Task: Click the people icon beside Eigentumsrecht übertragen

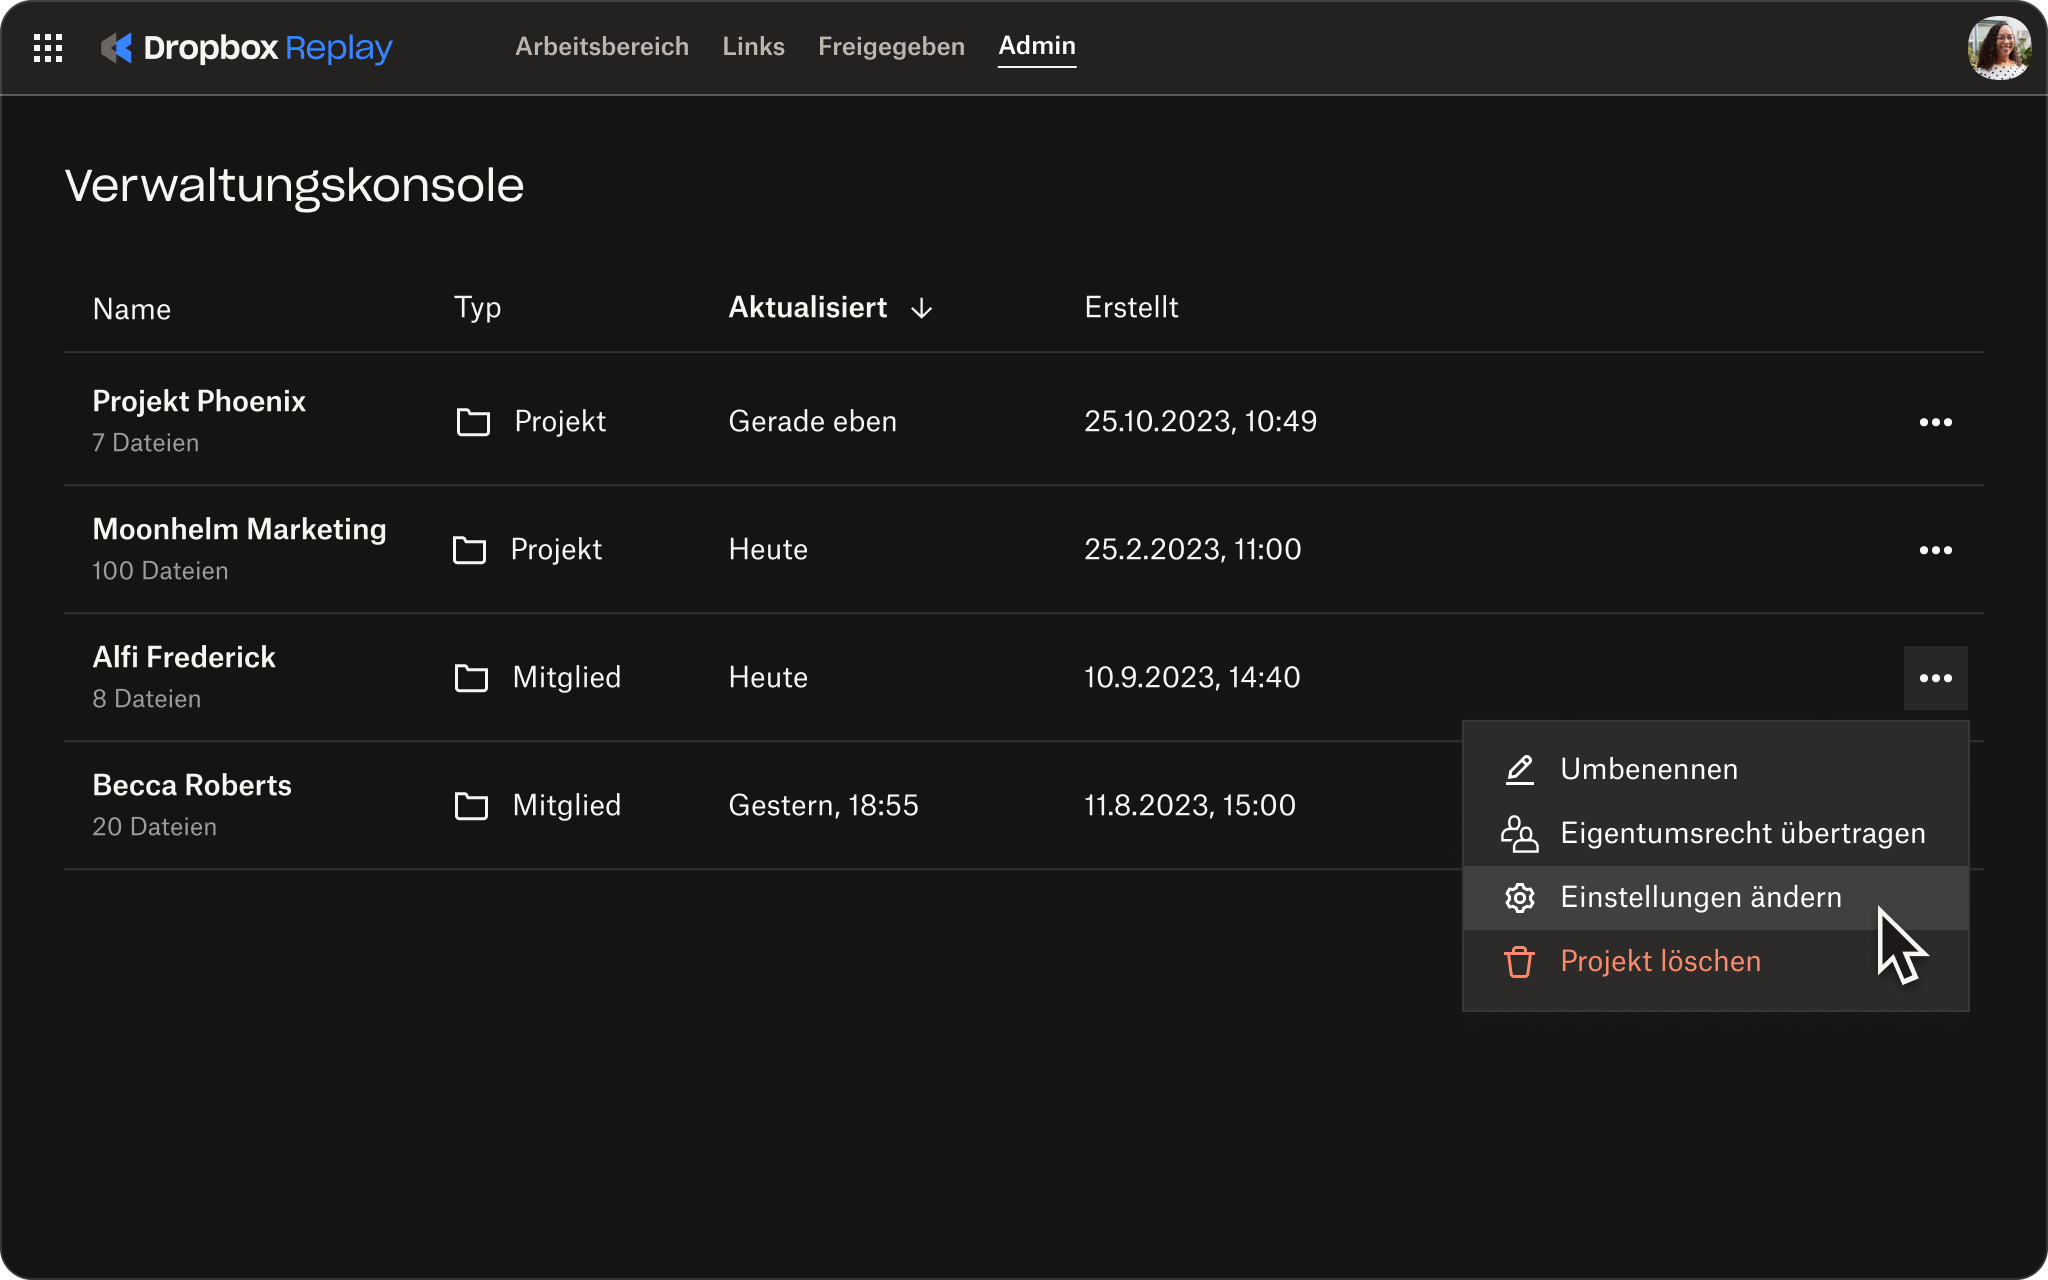Action: pos(1519,832)
